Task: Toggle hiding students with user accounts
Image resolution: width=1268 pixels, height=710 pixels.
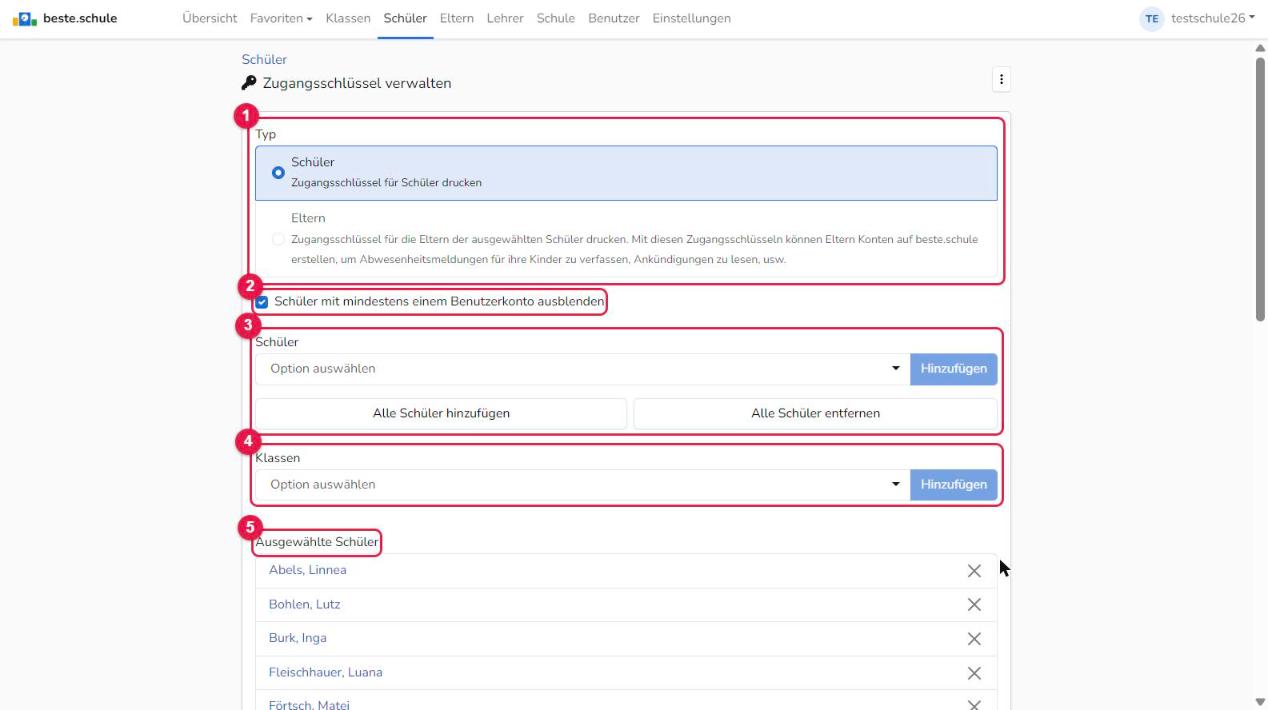Action: 262,301
